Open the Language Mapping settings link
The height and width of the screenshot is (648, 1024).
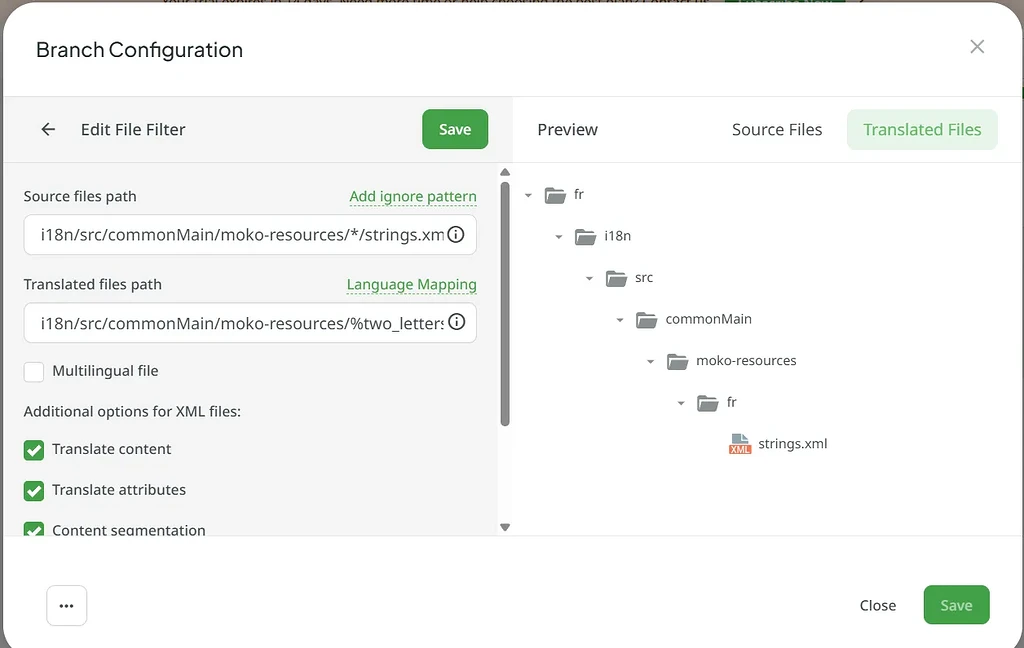(411, 284)
